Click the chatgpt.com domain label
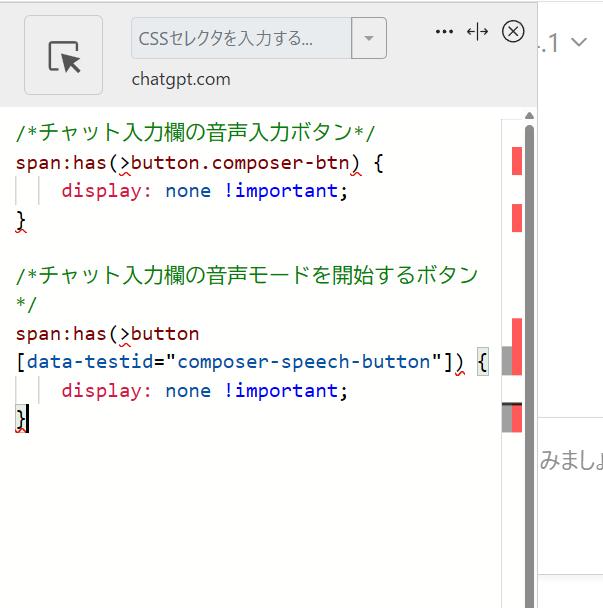 (181, 79)
